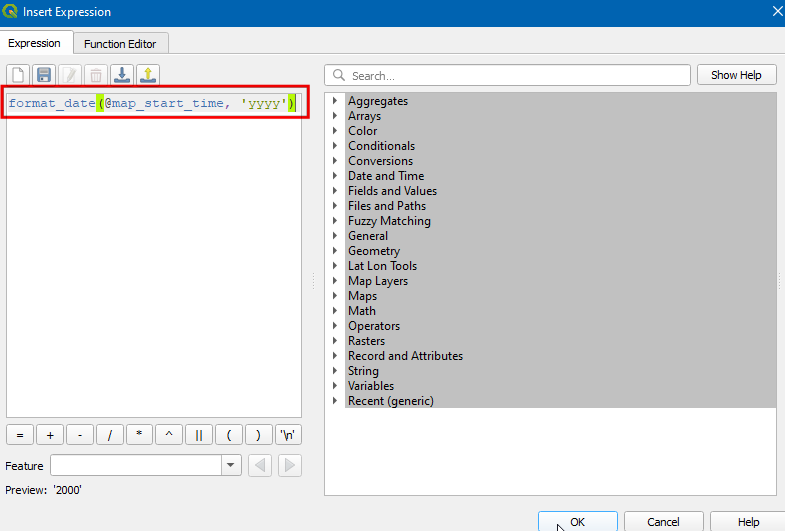Insert the power ^ operator
Screen dimensions: 785x531
(169, 435)
